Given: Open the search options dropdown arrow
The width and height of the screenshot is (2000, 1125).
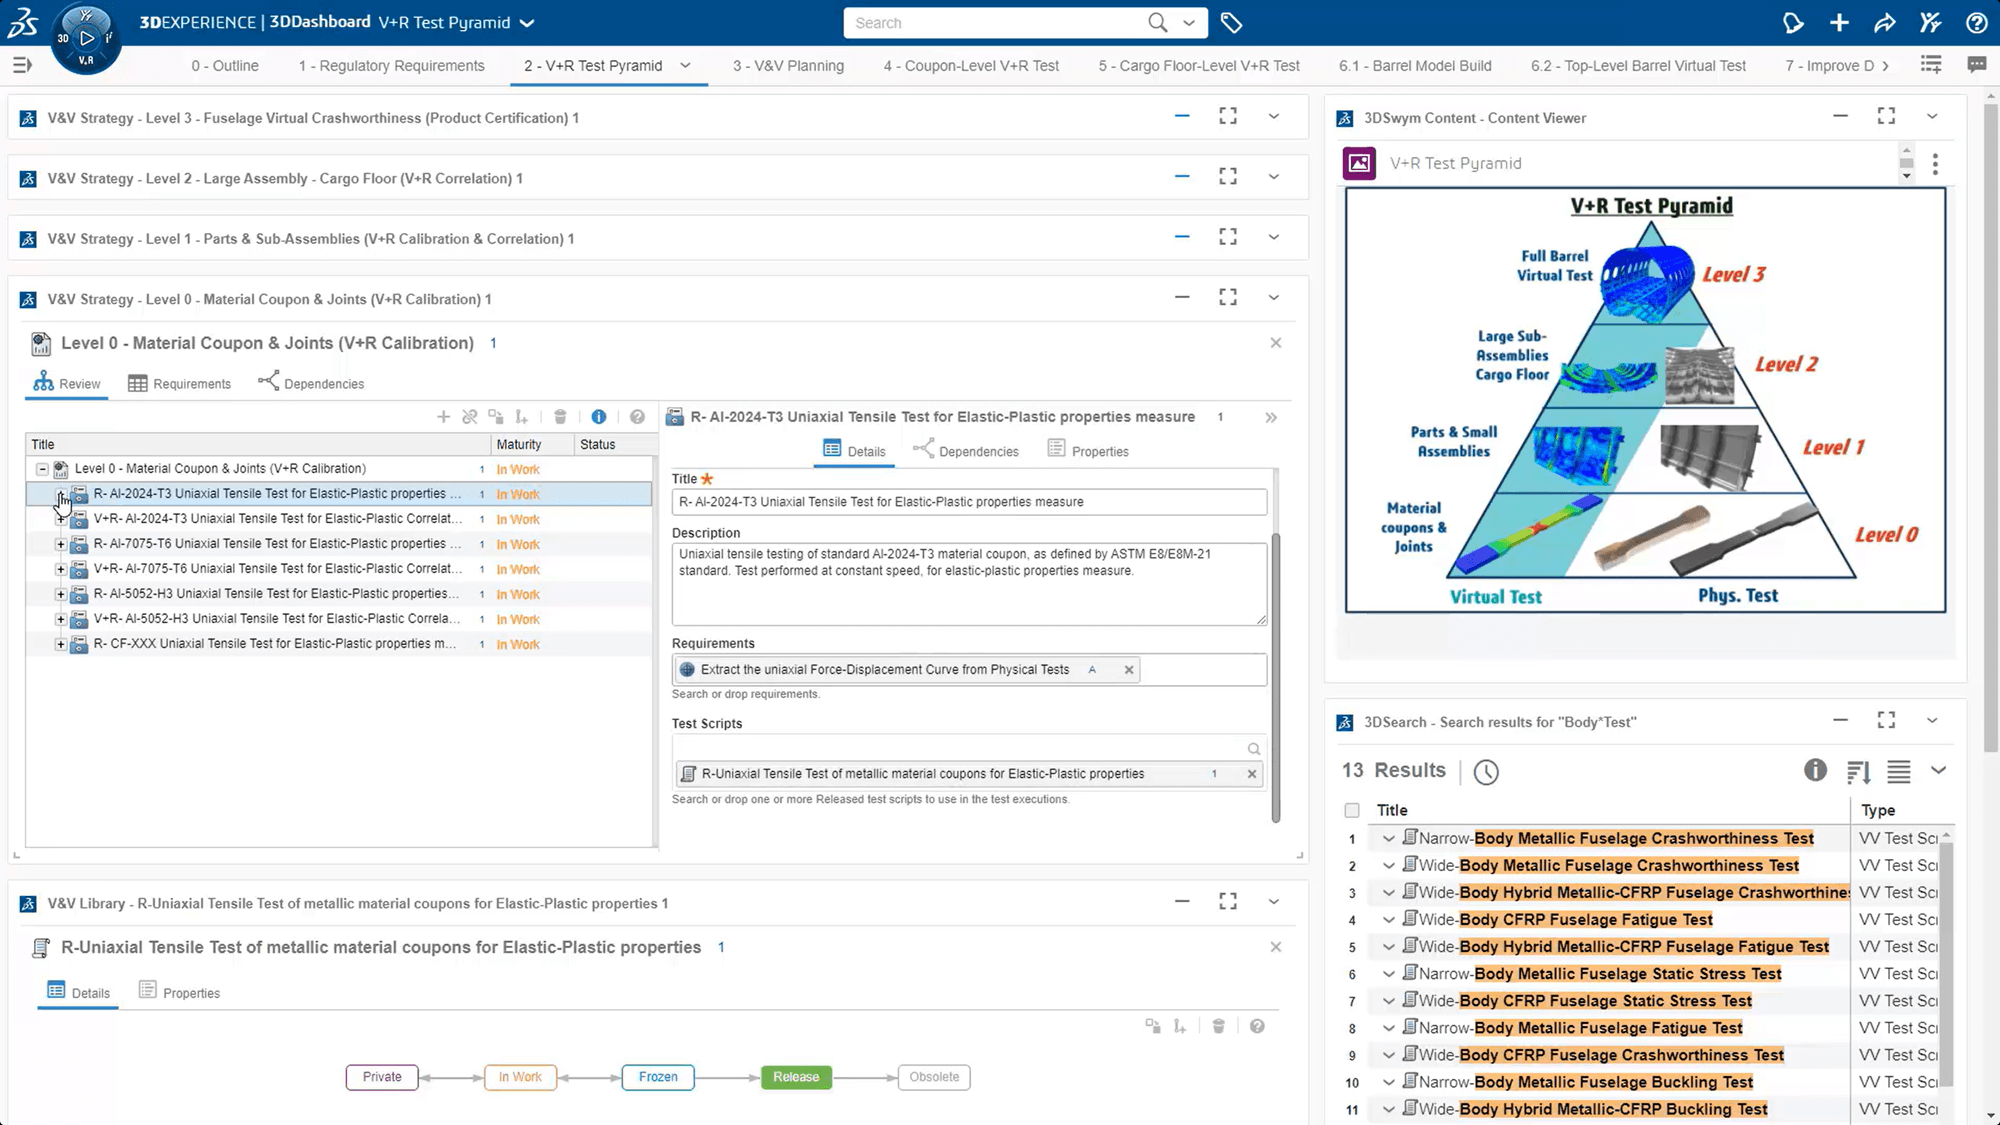Looking at the screenshot, I should coord(1189,23).
